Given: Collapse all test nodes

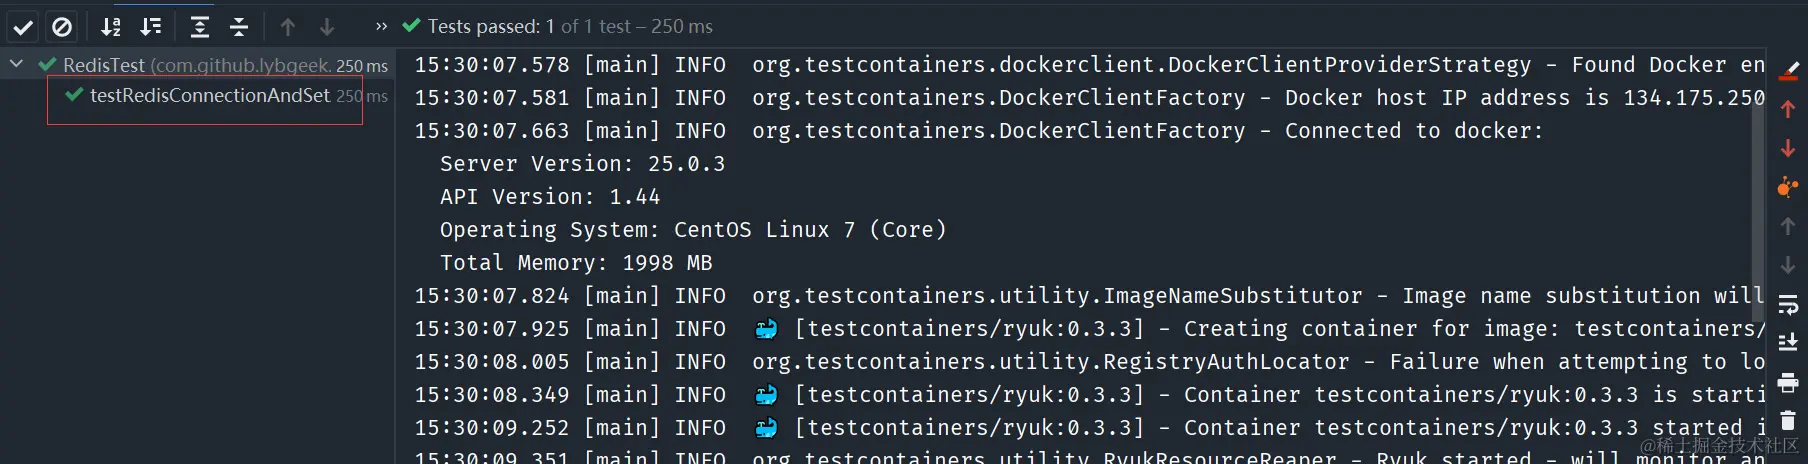Looking at the screenshot, I should pos(239,27).
